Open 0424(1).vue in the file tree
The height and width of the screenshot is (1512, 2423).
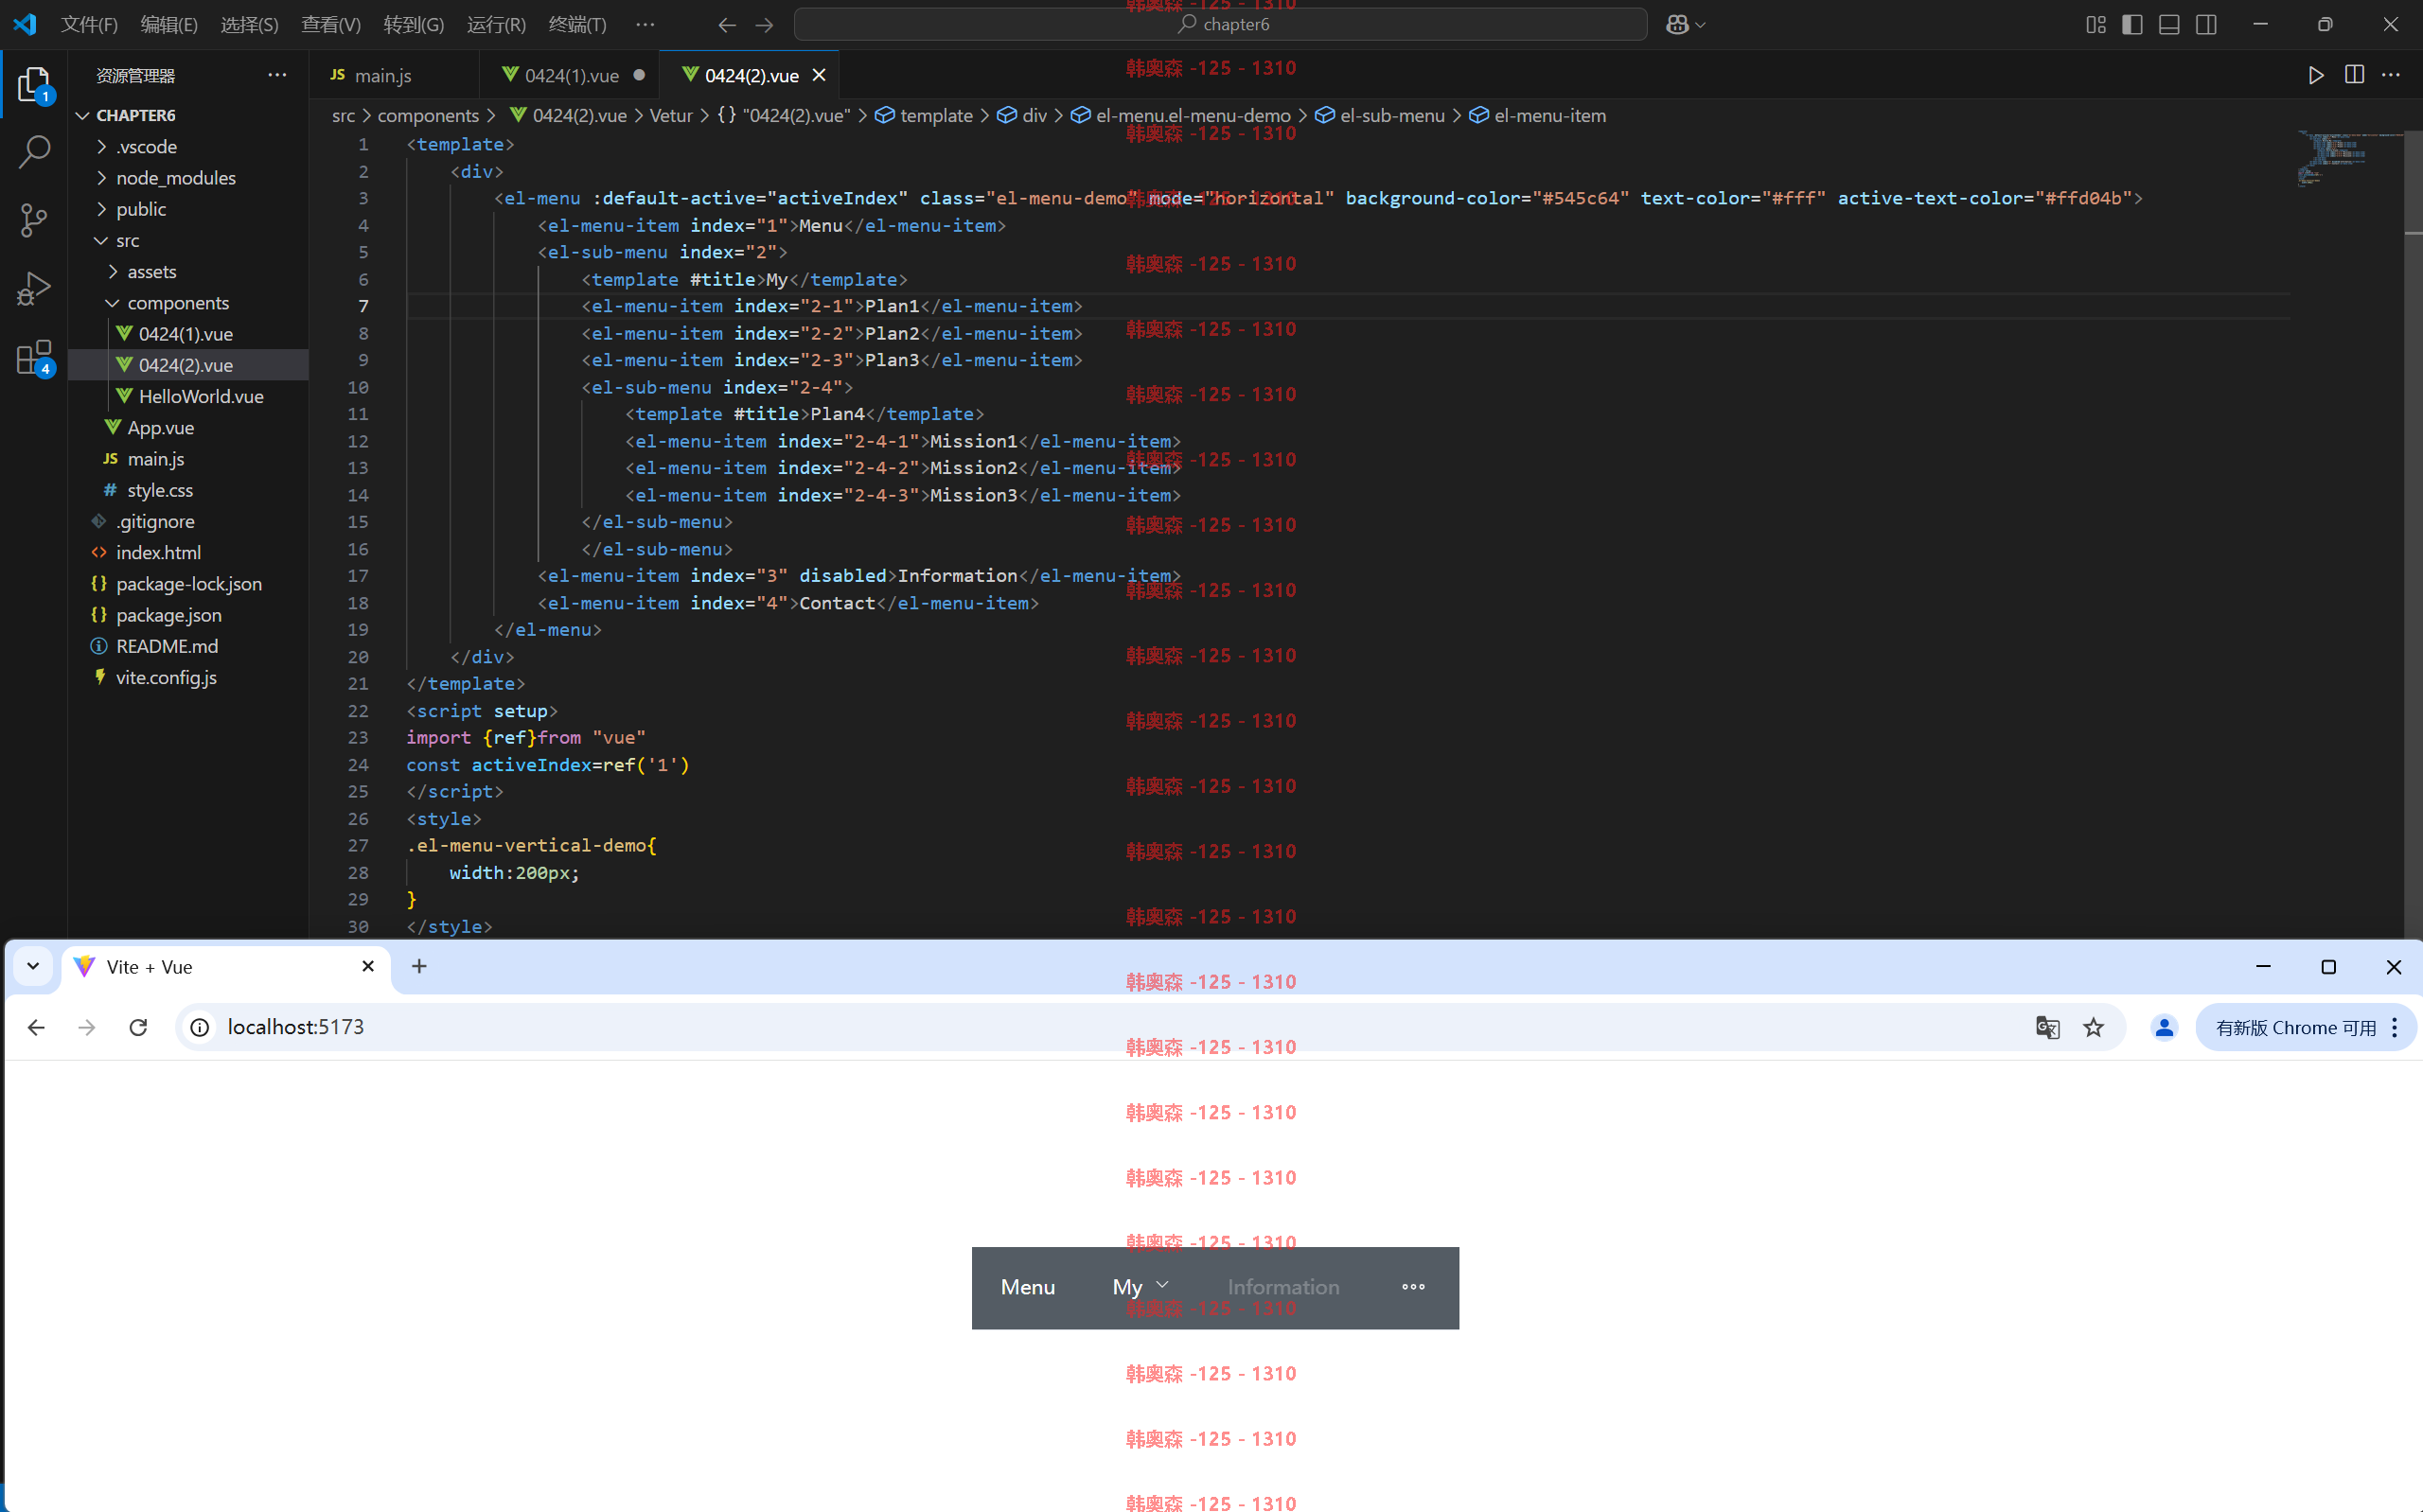click(x=188, y=334)
